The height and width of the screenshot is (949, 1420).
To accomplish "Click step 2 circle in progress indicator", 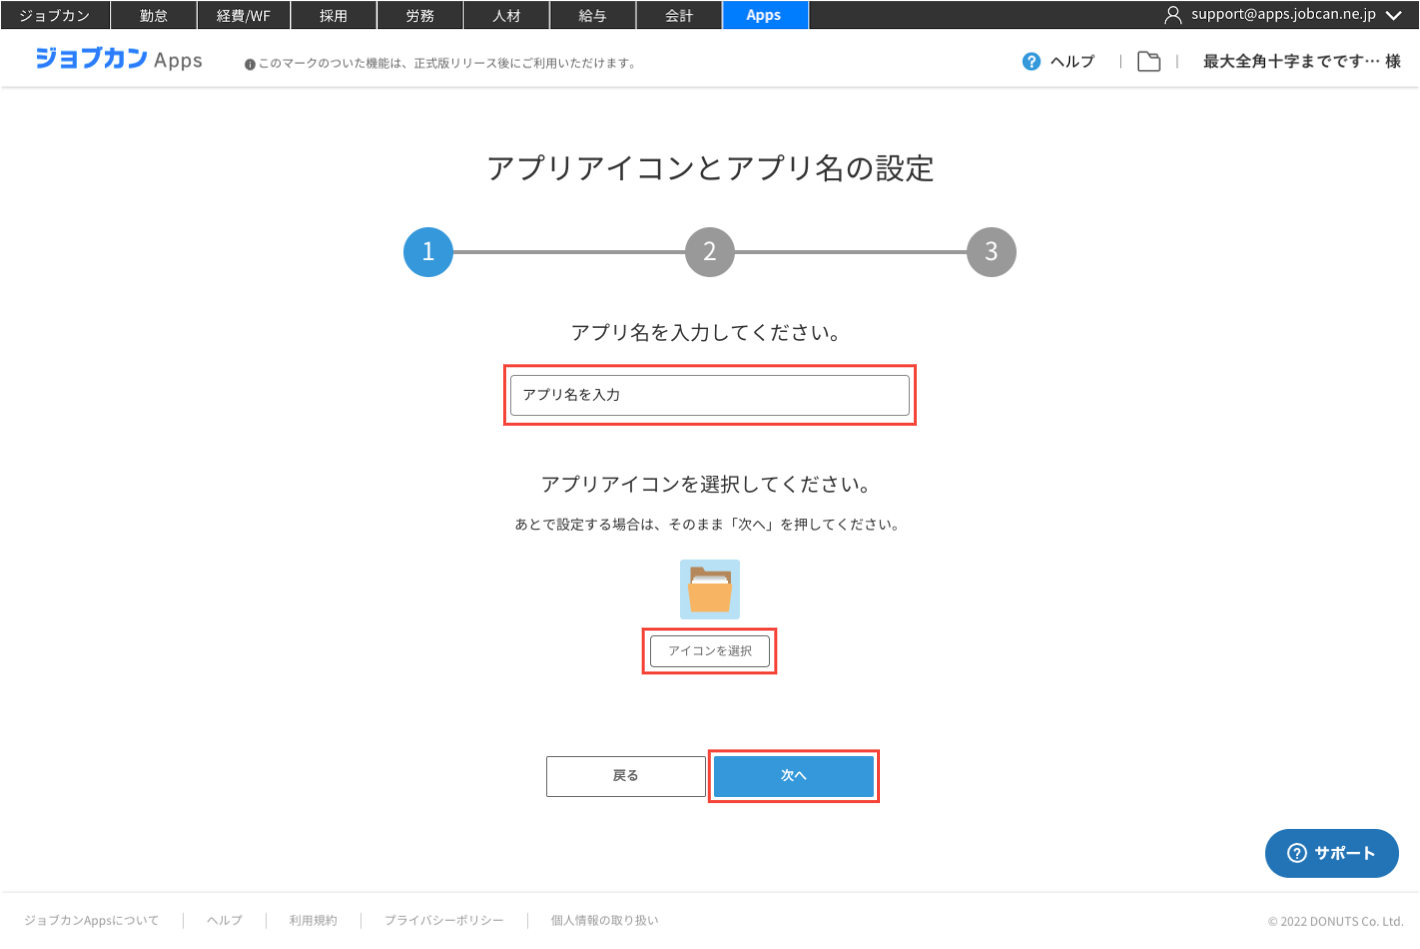I will 710,252.
